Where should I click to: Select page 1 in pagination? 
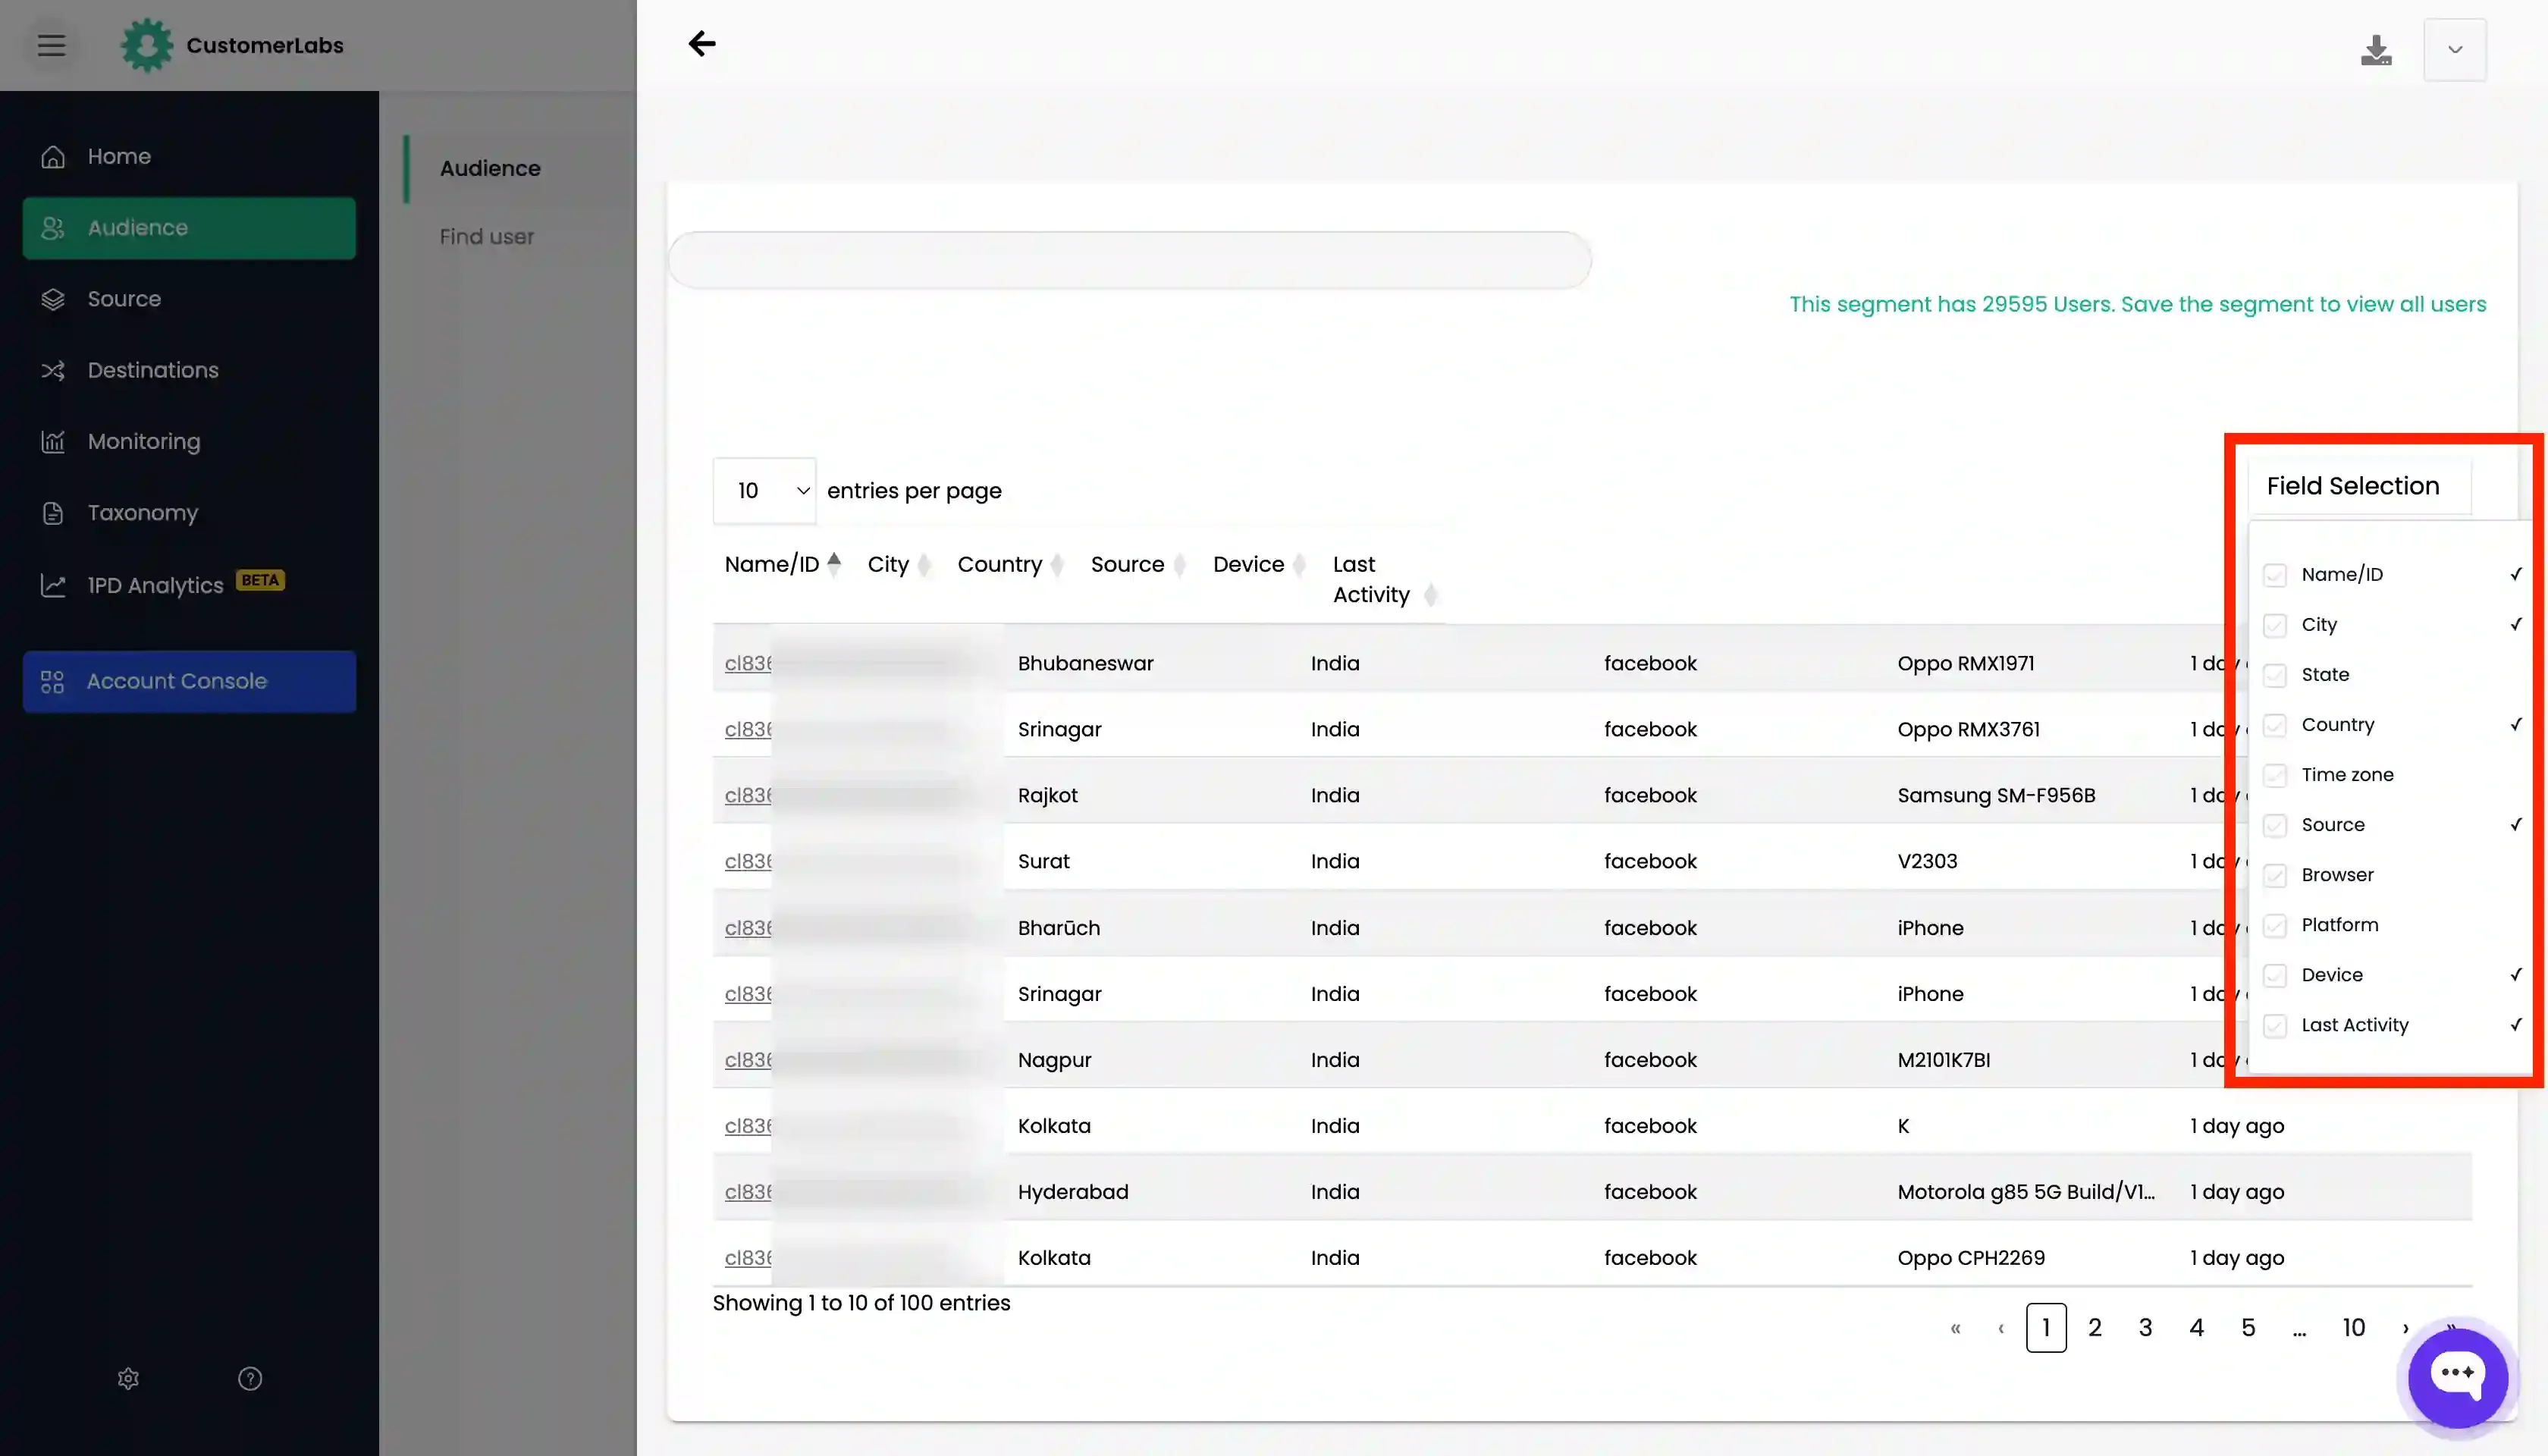(x=2046, y=1328)
